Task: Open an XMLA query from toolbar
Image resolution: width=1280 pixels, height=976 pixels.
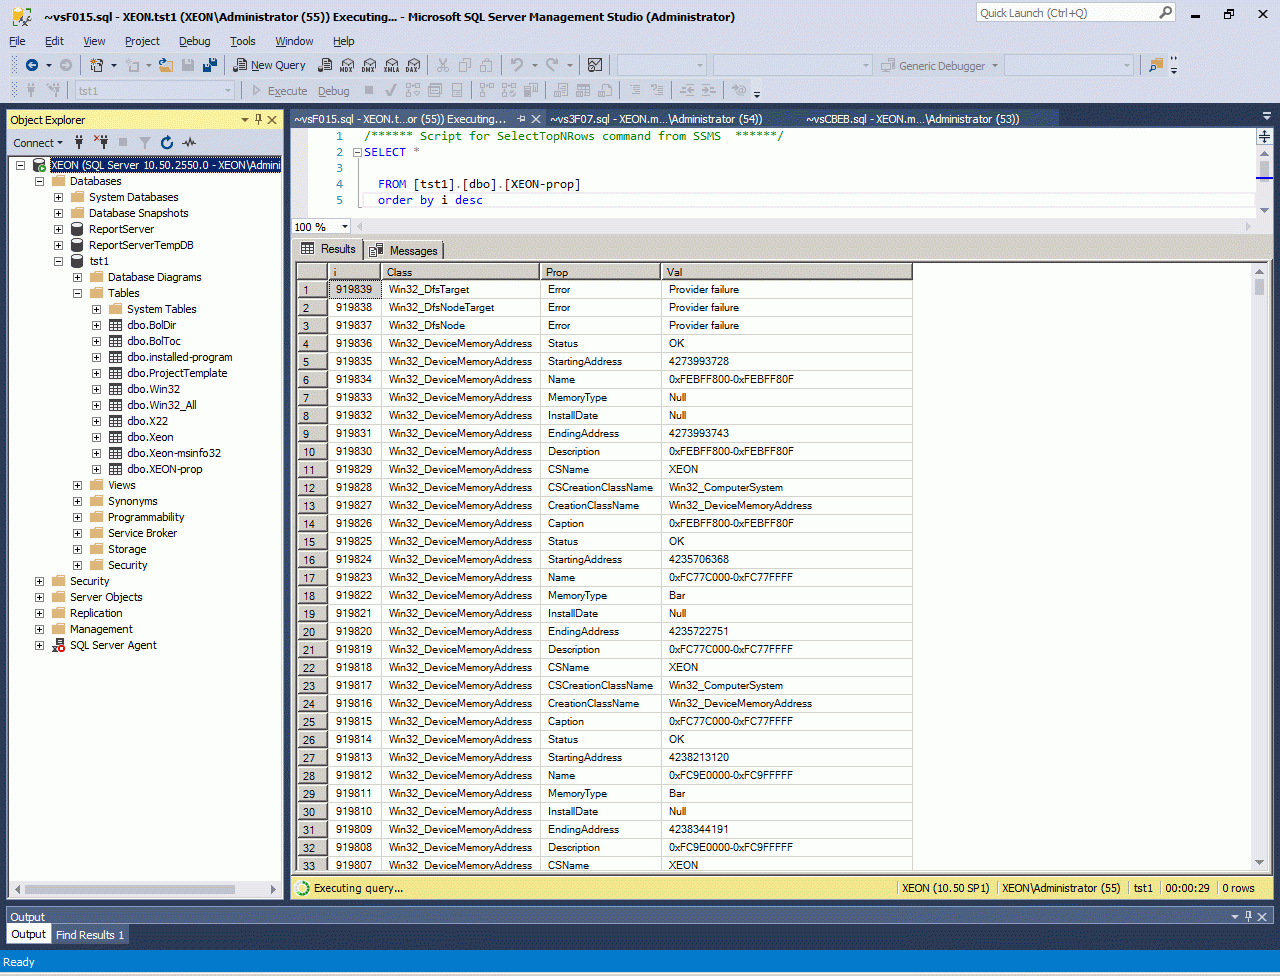Action: coord(390,65)
